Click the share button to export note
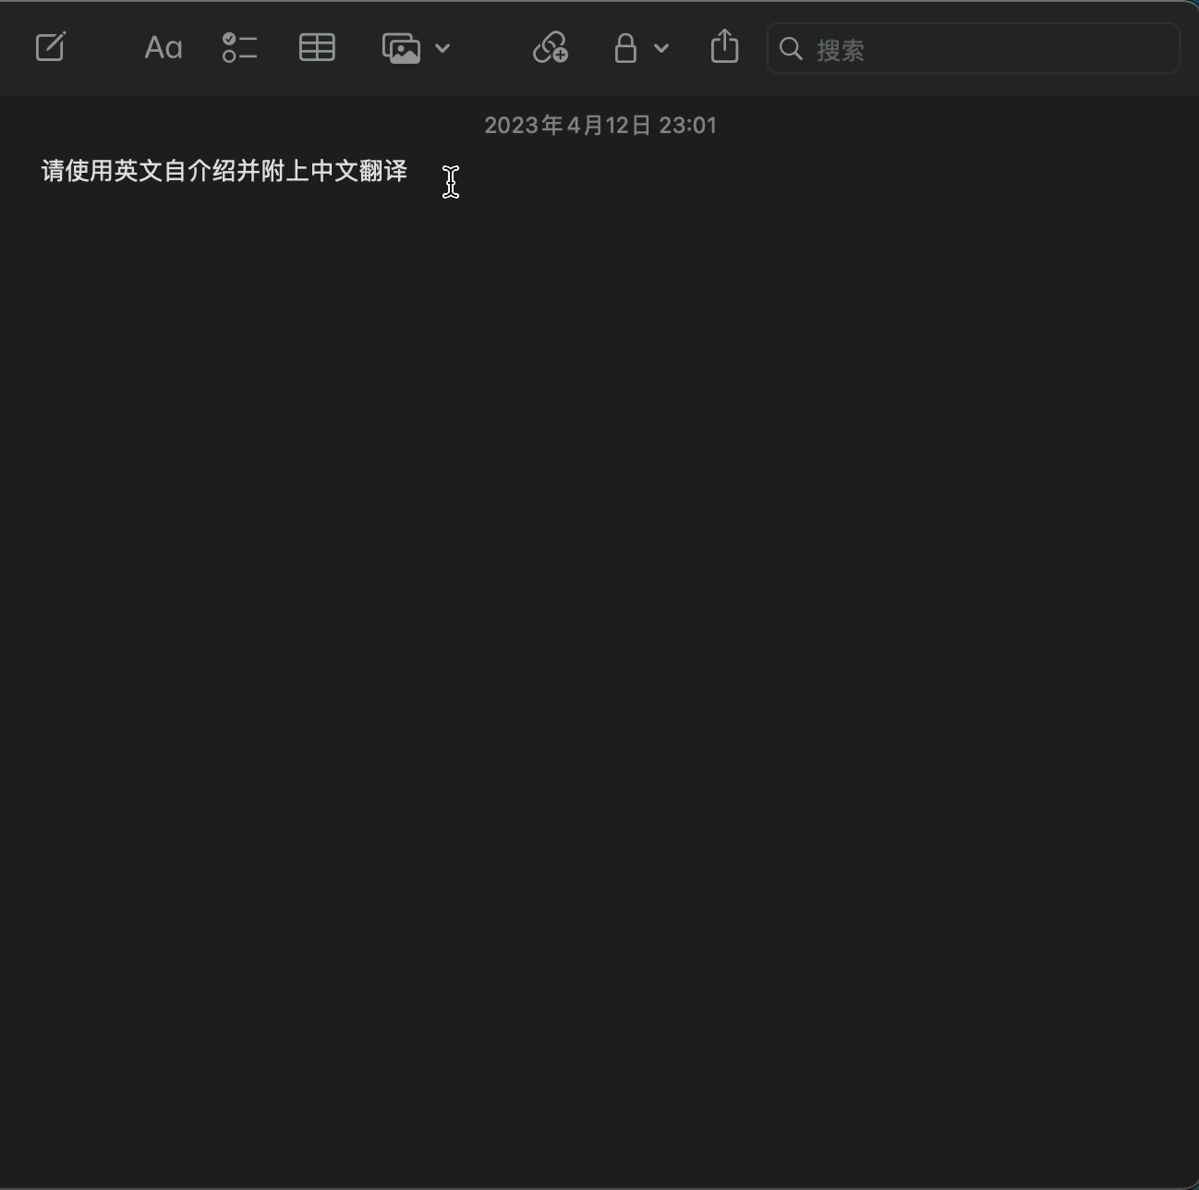The width and height of the screenshot is (1199, 1190). pos(723,46)
